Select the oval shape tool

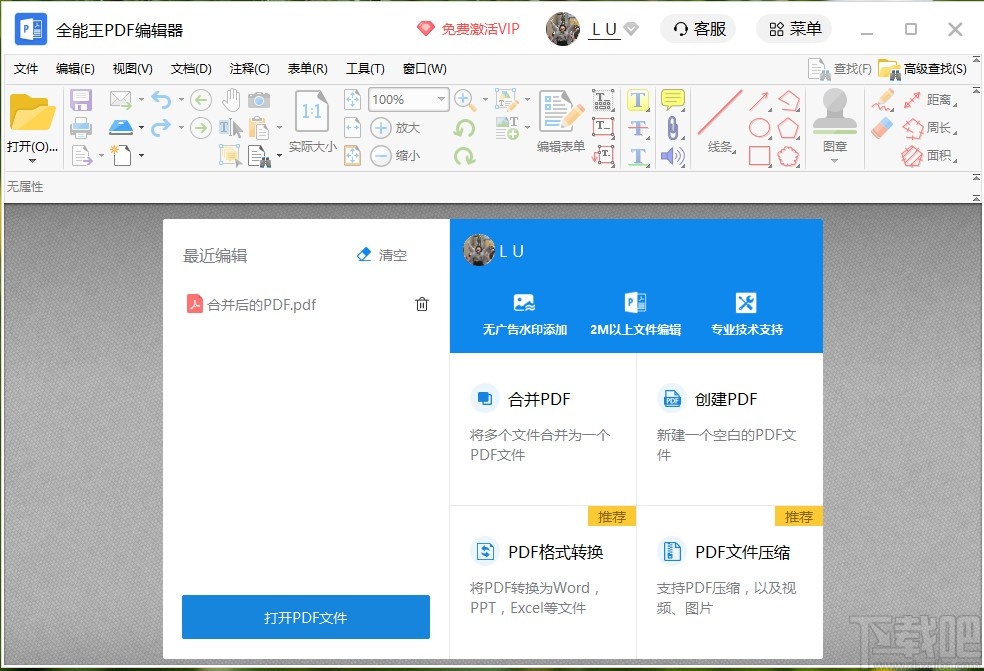coord(759,128)
